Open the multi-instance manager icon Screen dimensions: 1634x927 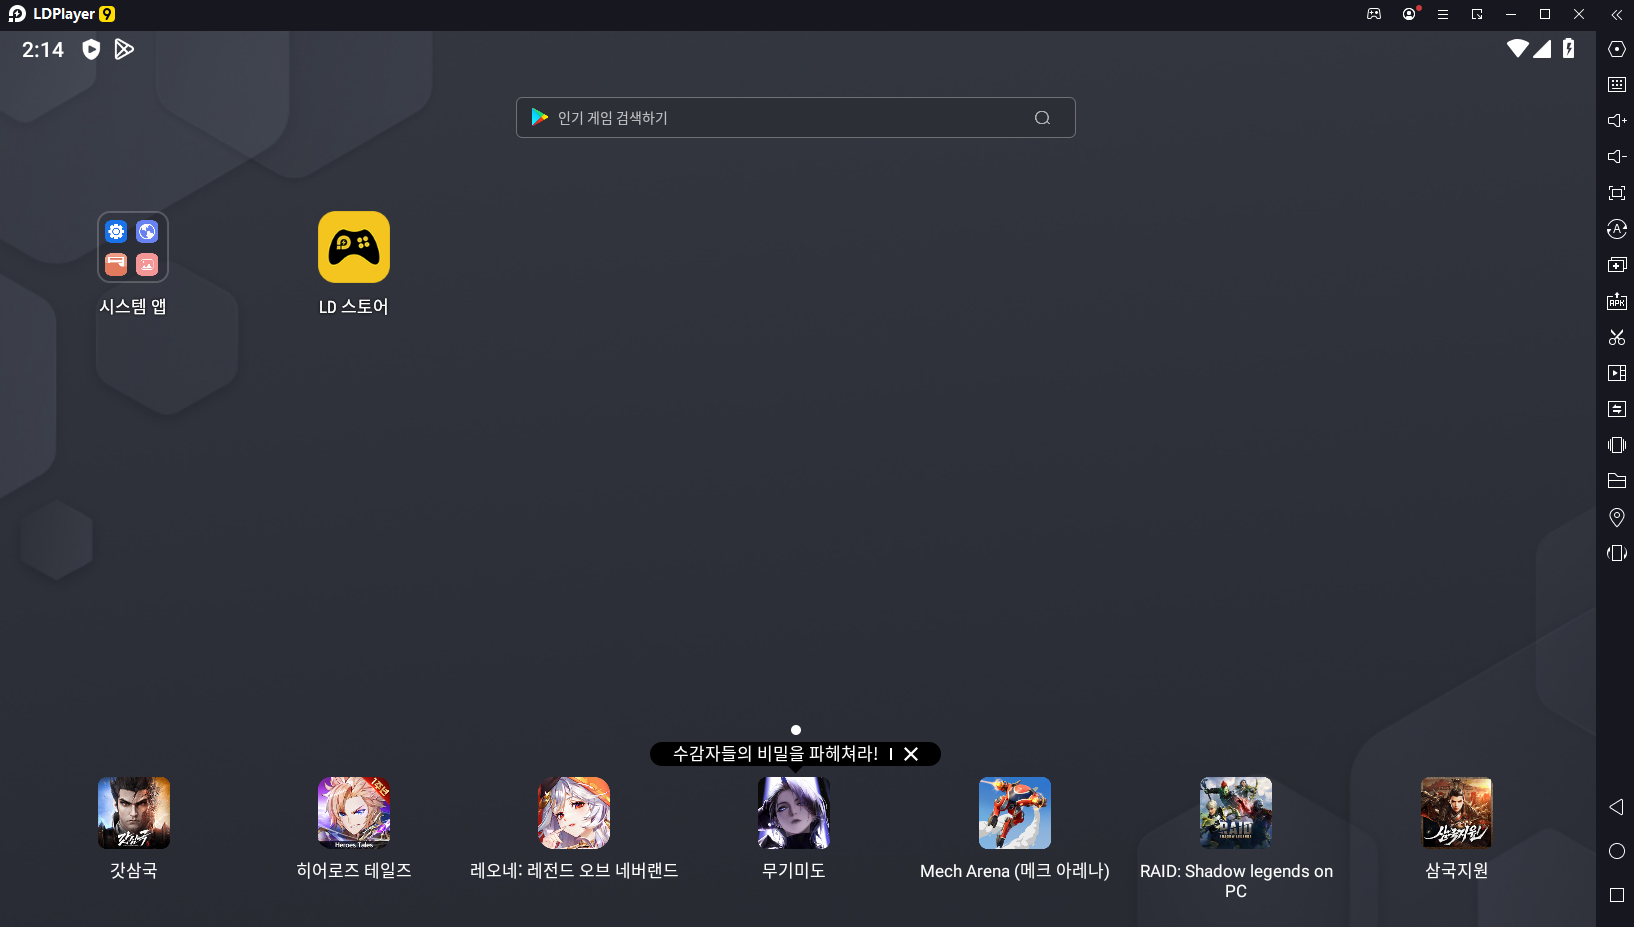[1616, 265]
